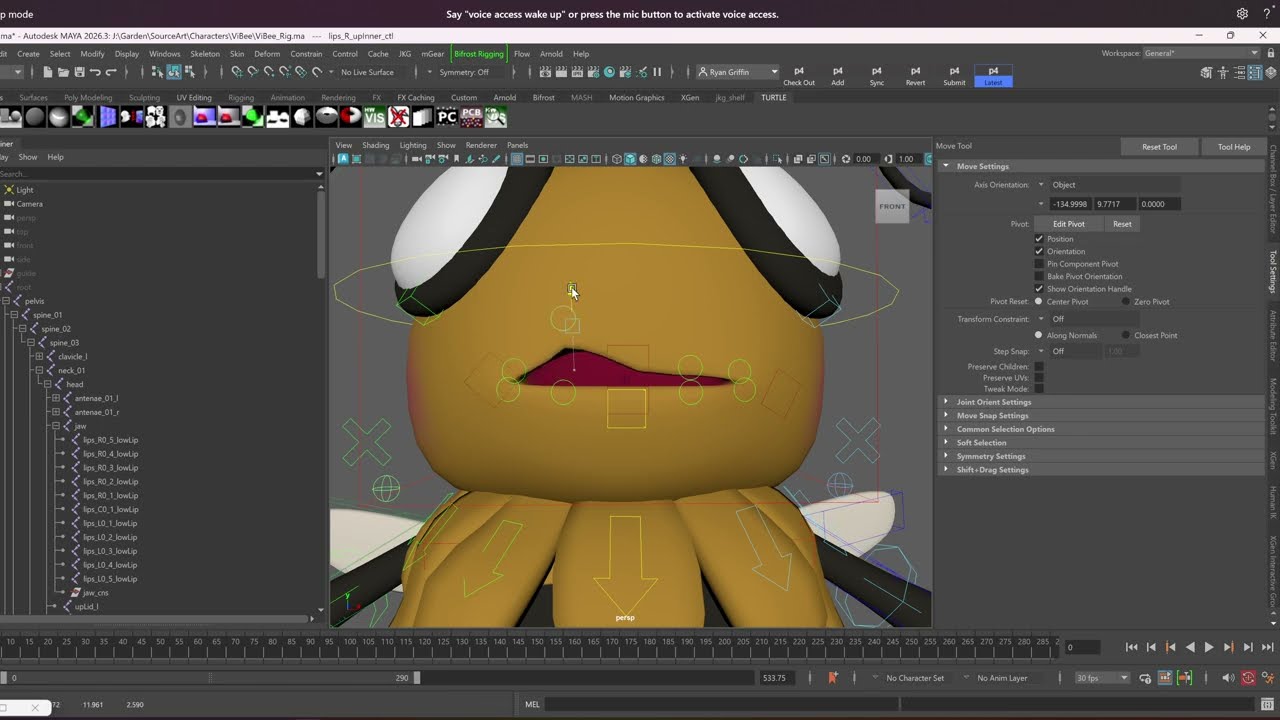Click the Save Scene floppy icon
The height and width of the screenshot is (720, 1280).
79,72
